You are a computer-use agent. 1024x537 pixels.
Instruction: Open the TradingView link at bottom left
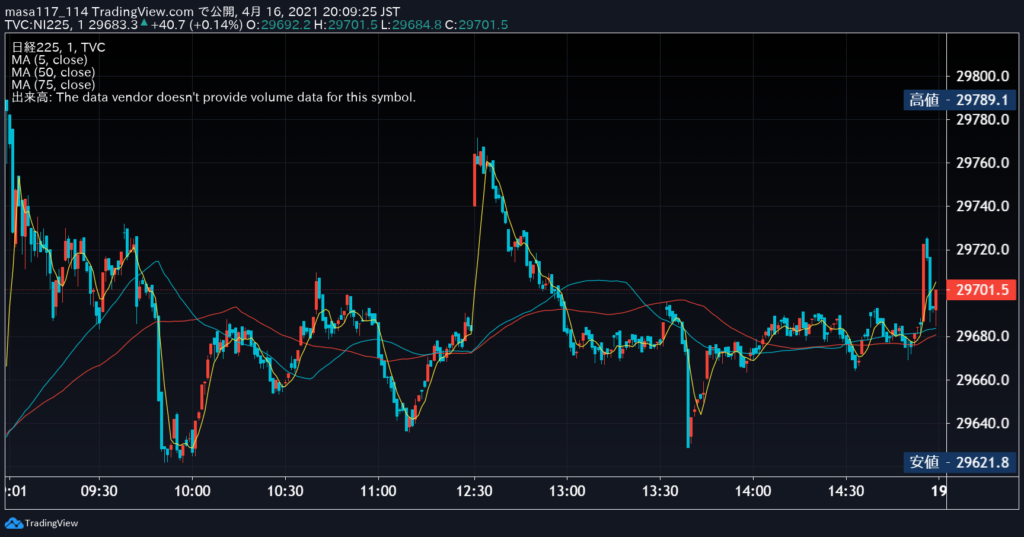pyautogui.click(x=41, y=523)
